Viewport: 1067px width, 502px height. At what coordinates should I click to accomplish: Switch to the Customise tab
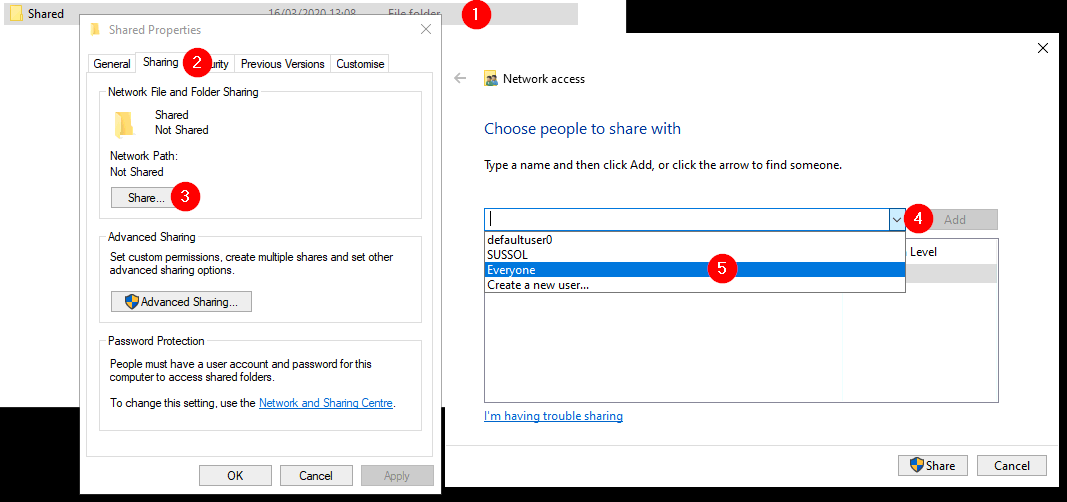click(360, 64)
